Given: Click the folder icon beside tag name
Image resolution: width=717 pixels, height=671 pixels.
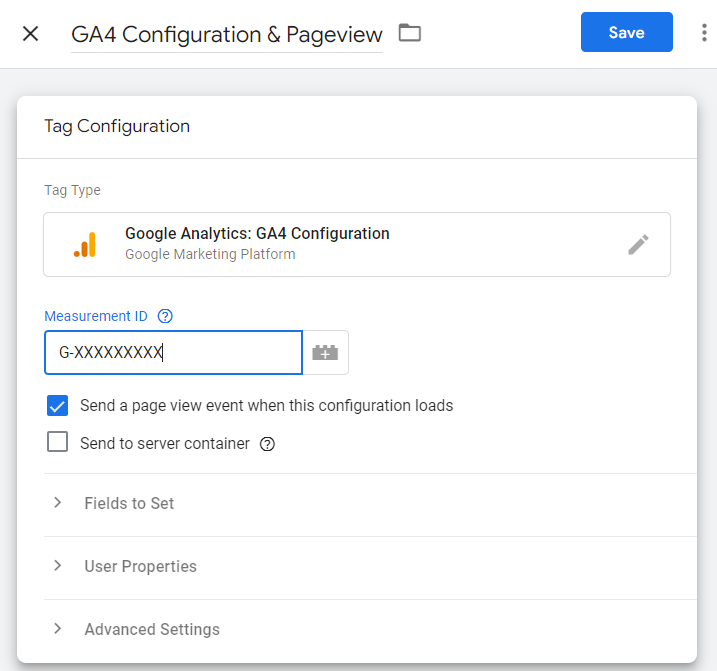Looking at the screenshot, I should 410,33.
